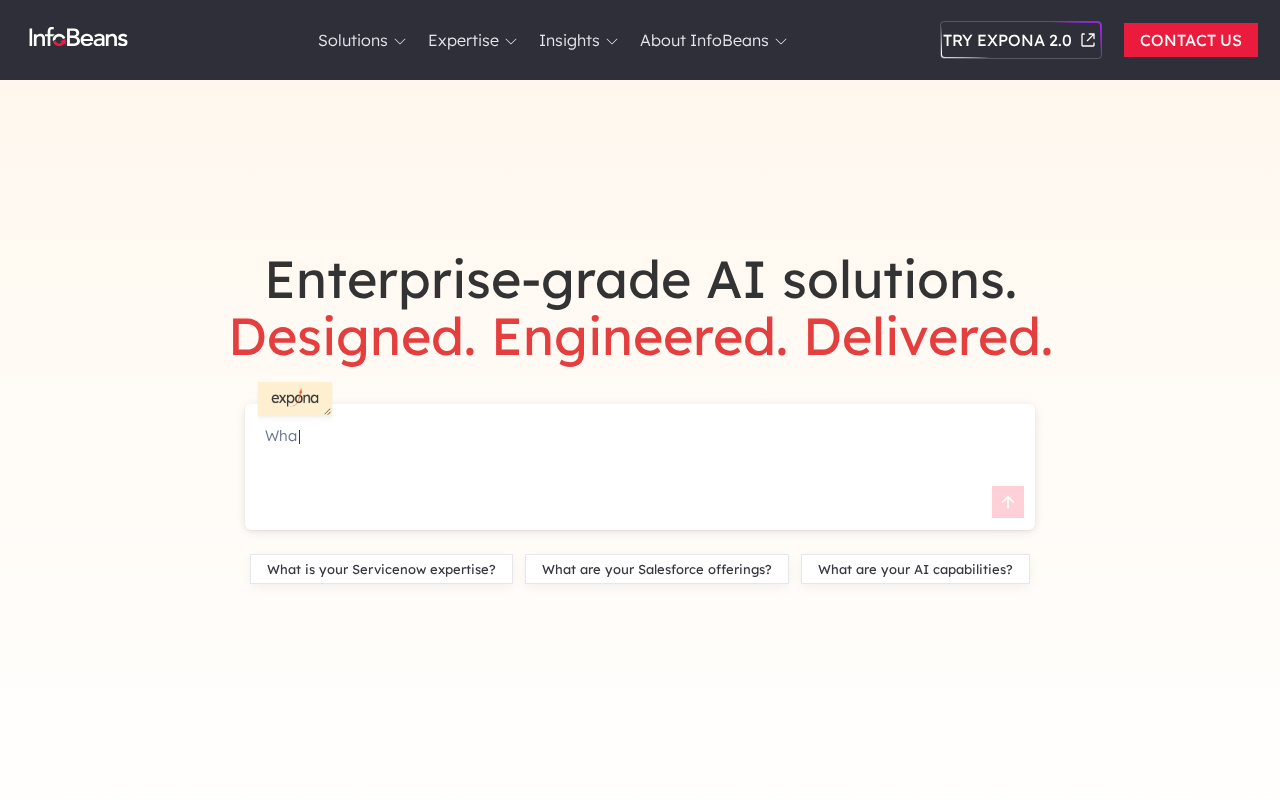Open the About InfoBeans menu
The width and height of the screenshot is (1280, 800).
point(704,40)
